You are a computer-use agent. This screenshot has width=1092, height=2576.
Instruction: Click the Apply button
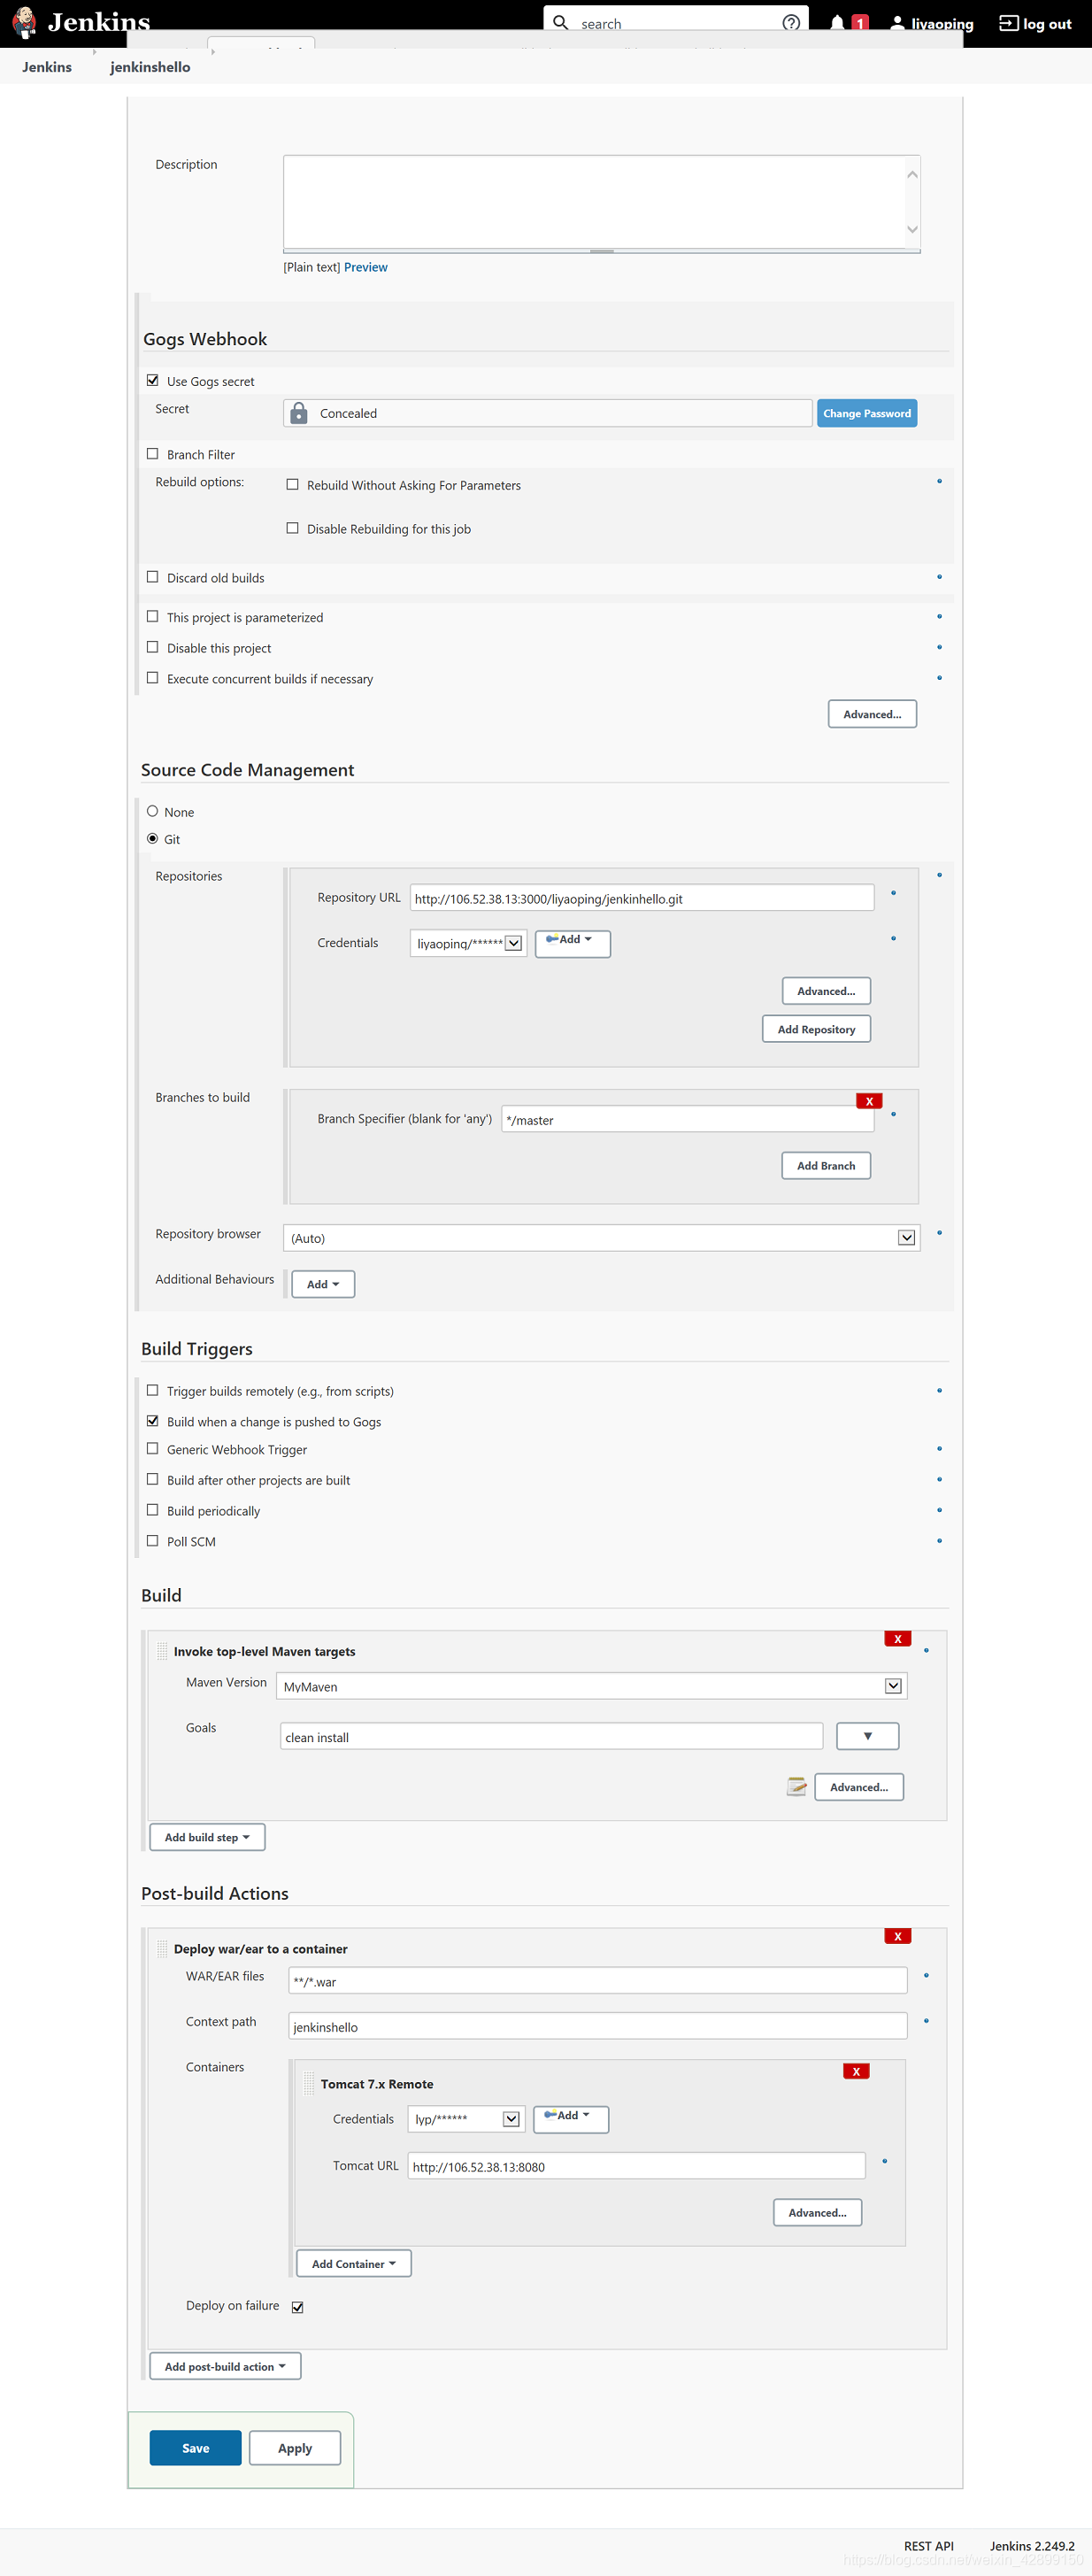(295, 2448)
